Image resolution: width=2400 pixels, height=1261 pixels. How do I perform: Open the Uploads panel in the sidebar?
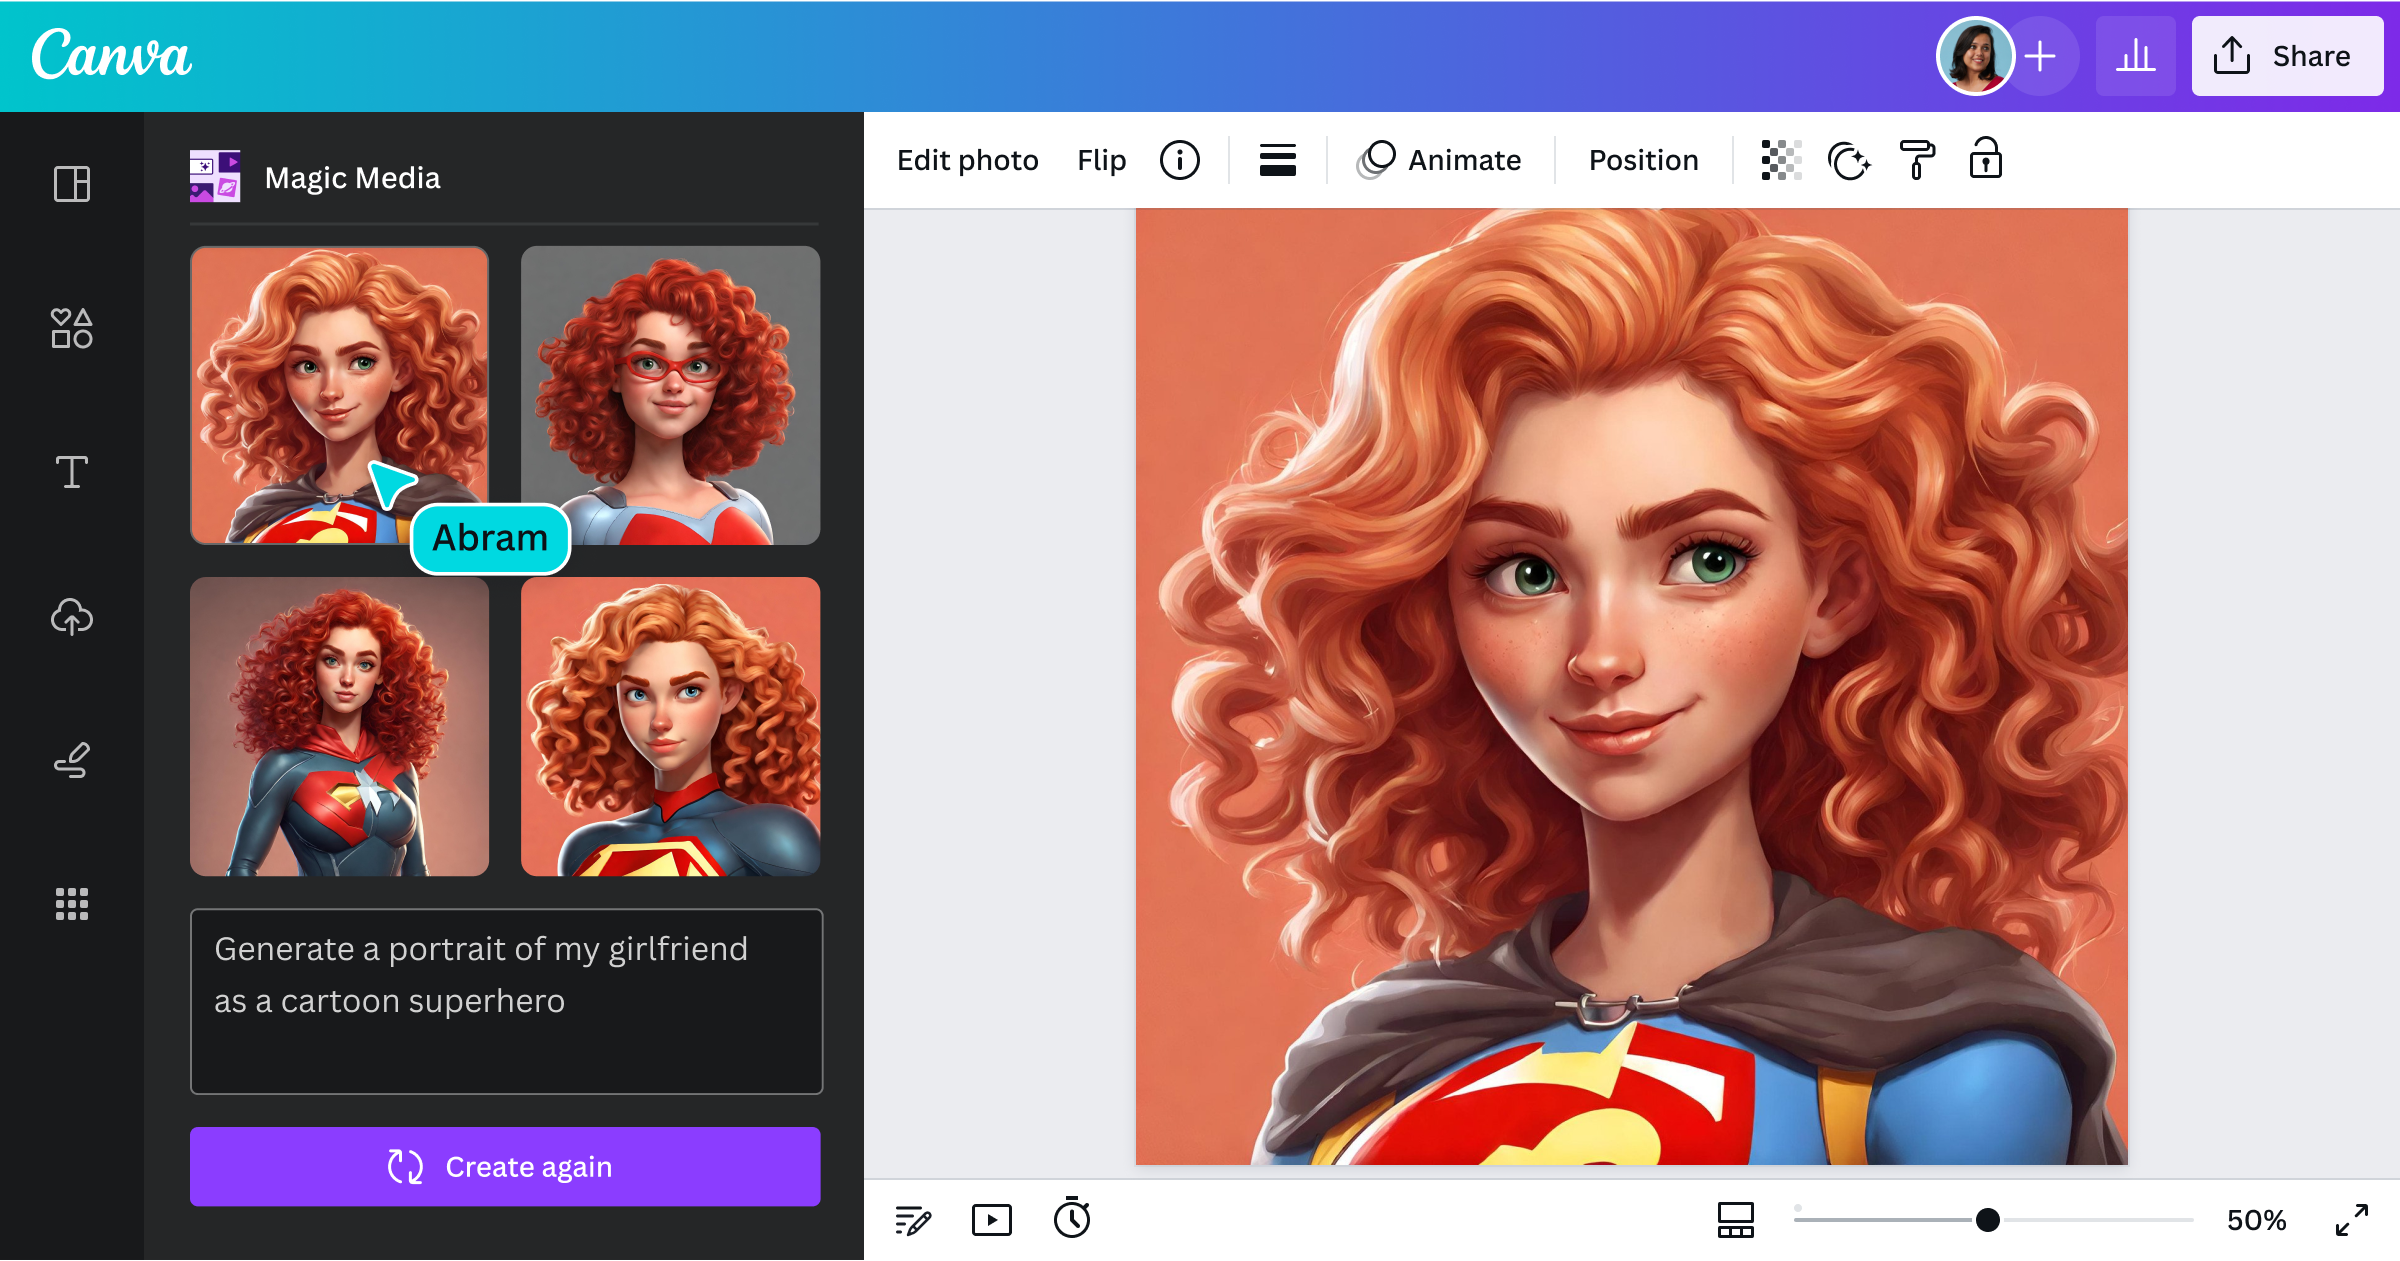71,617
